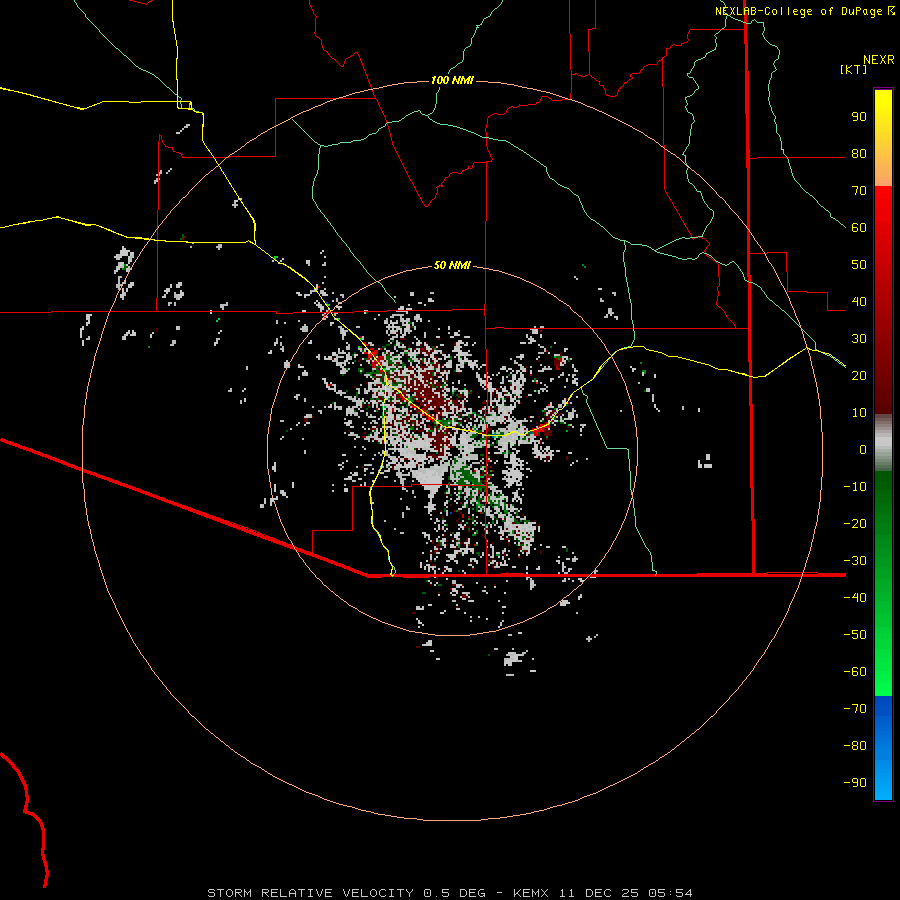Click the KEMX station identifier
Image resolution: width=900 pixels, height=900 pixels.
531,893
